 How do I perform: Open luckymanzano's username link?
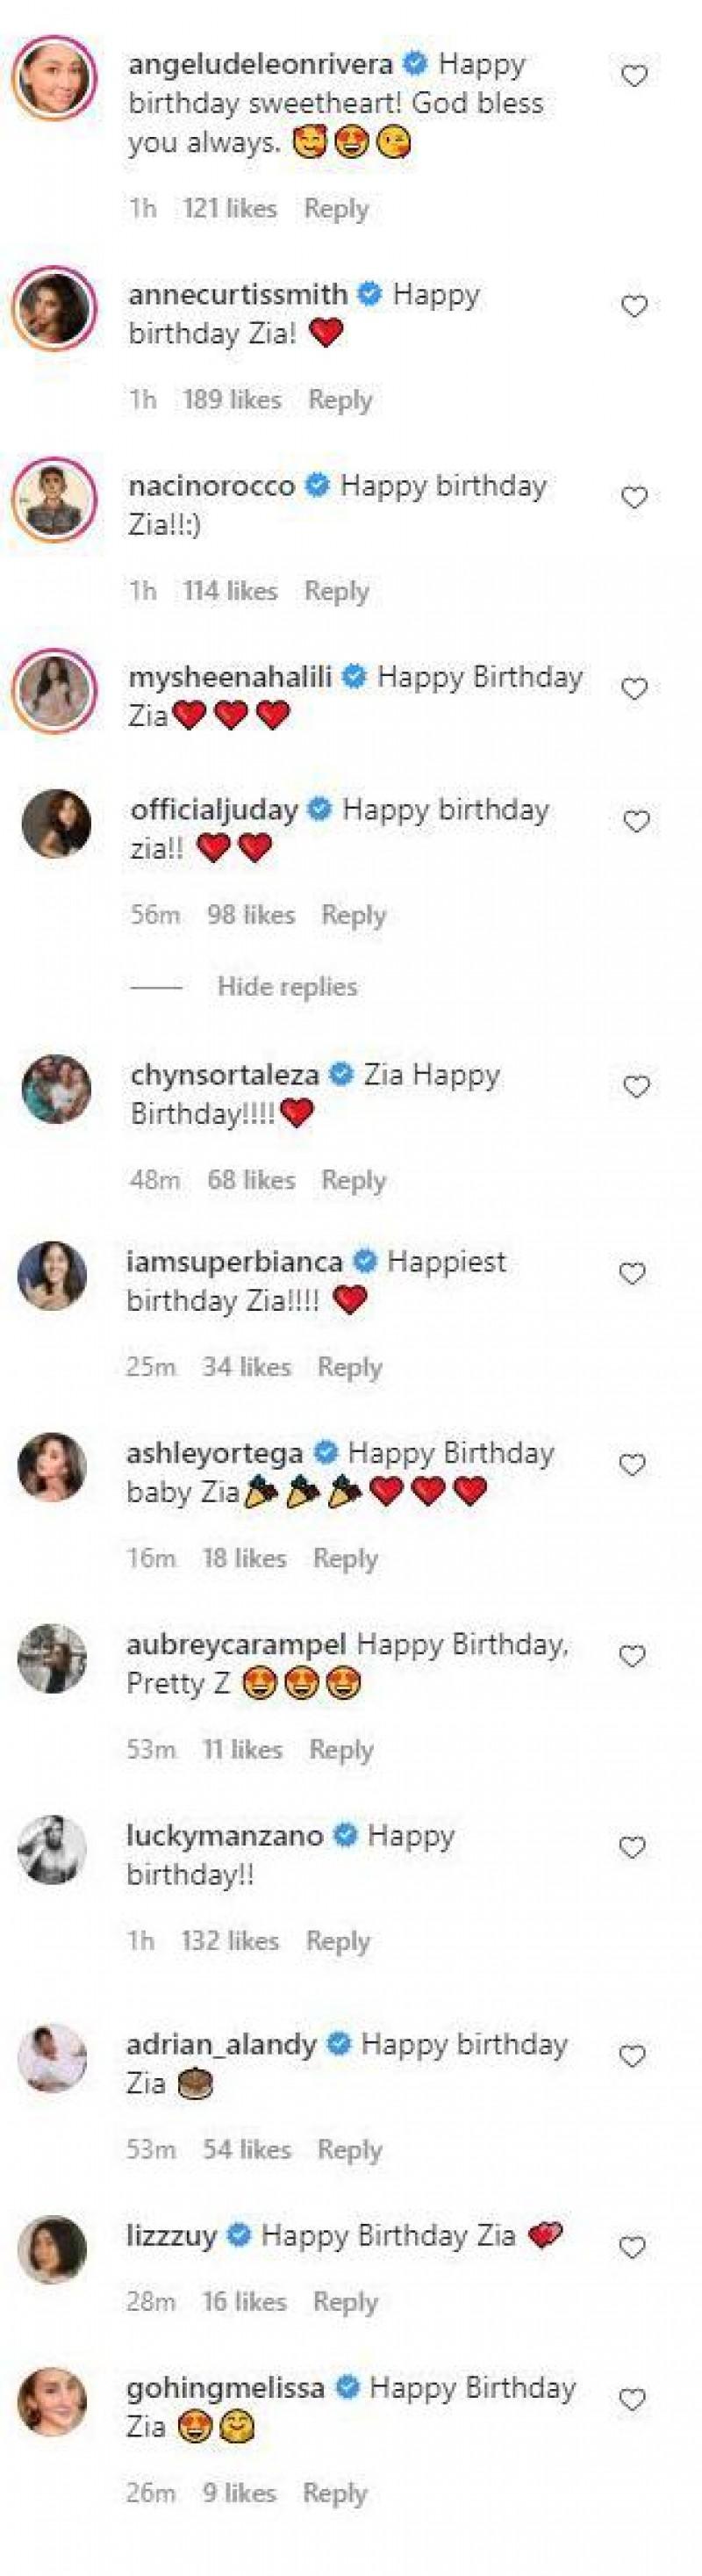(225, 1836)
